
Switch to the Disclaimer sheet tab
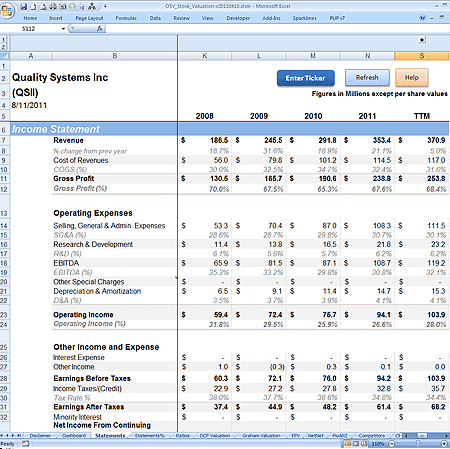tap(40, 435)
